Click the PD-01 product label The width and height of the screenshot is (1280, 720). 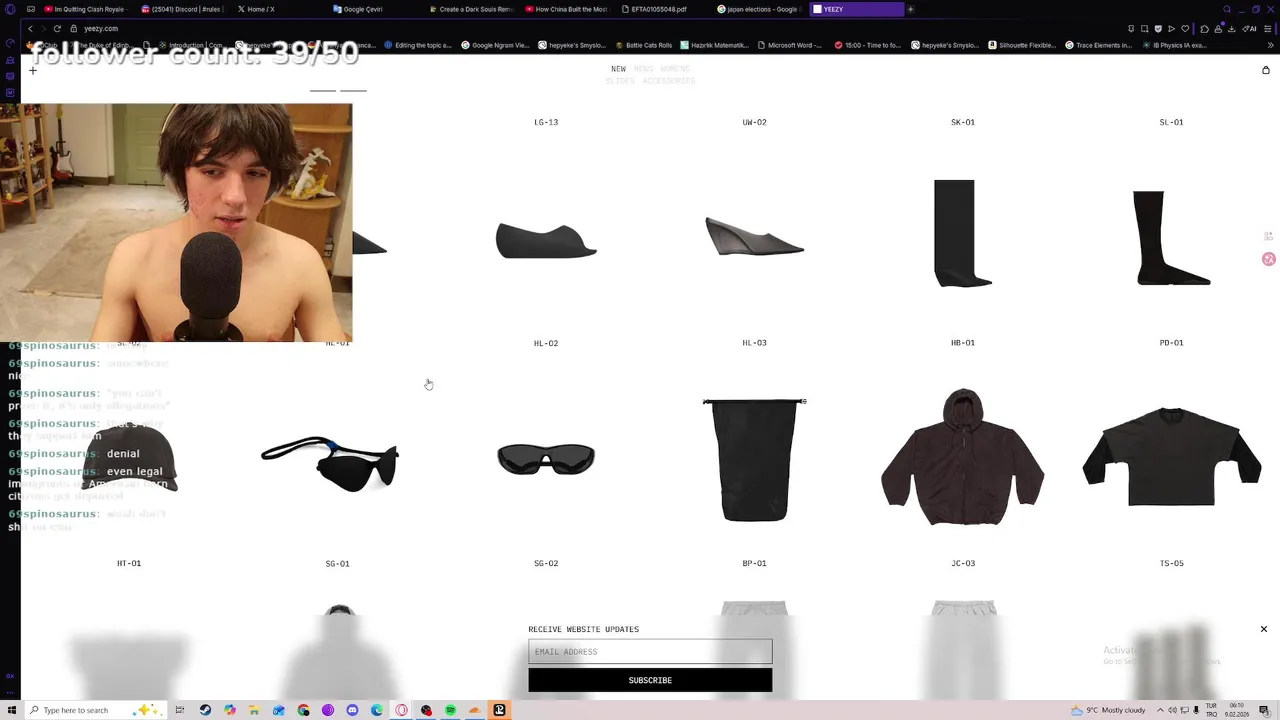coord(1171,343)
